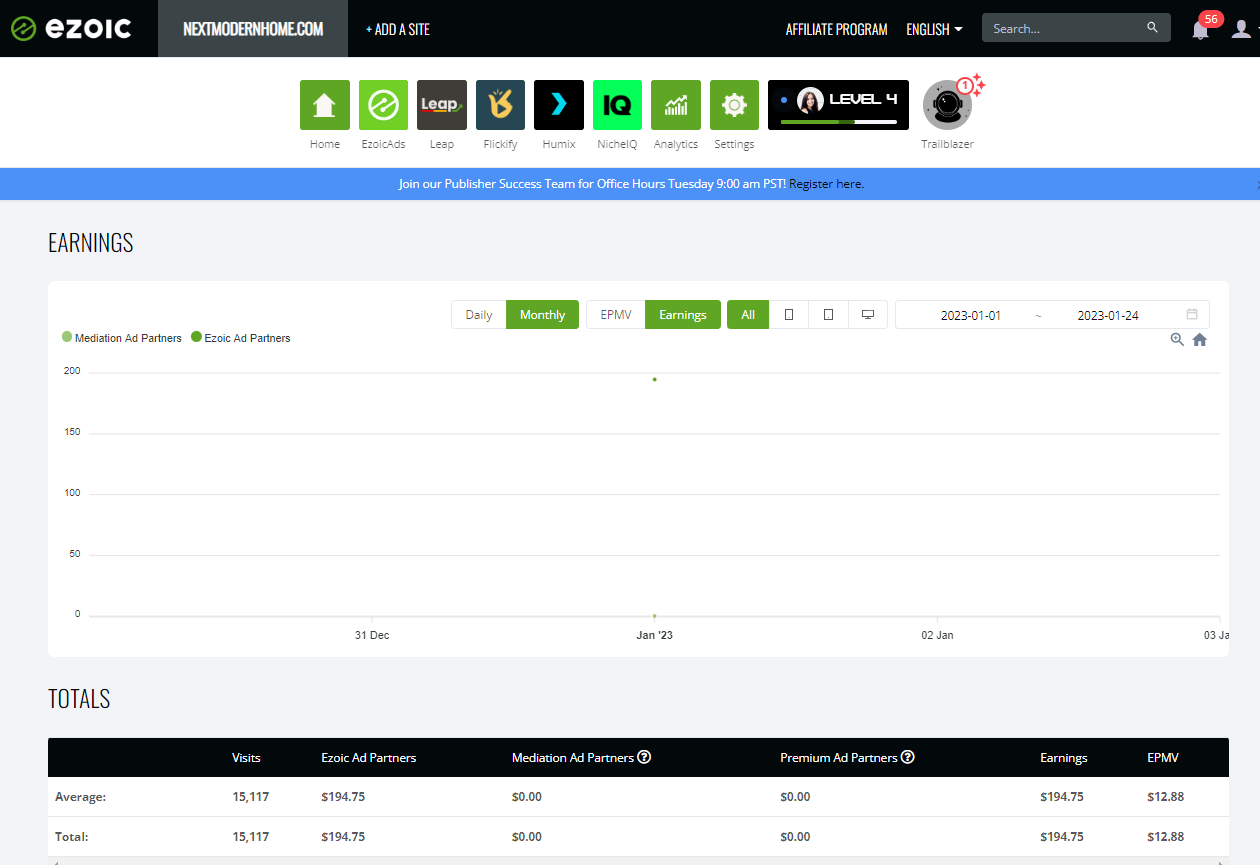Show EPMV metric in chart
This screenshot has height=865, width=1260.
pos(616,315)
